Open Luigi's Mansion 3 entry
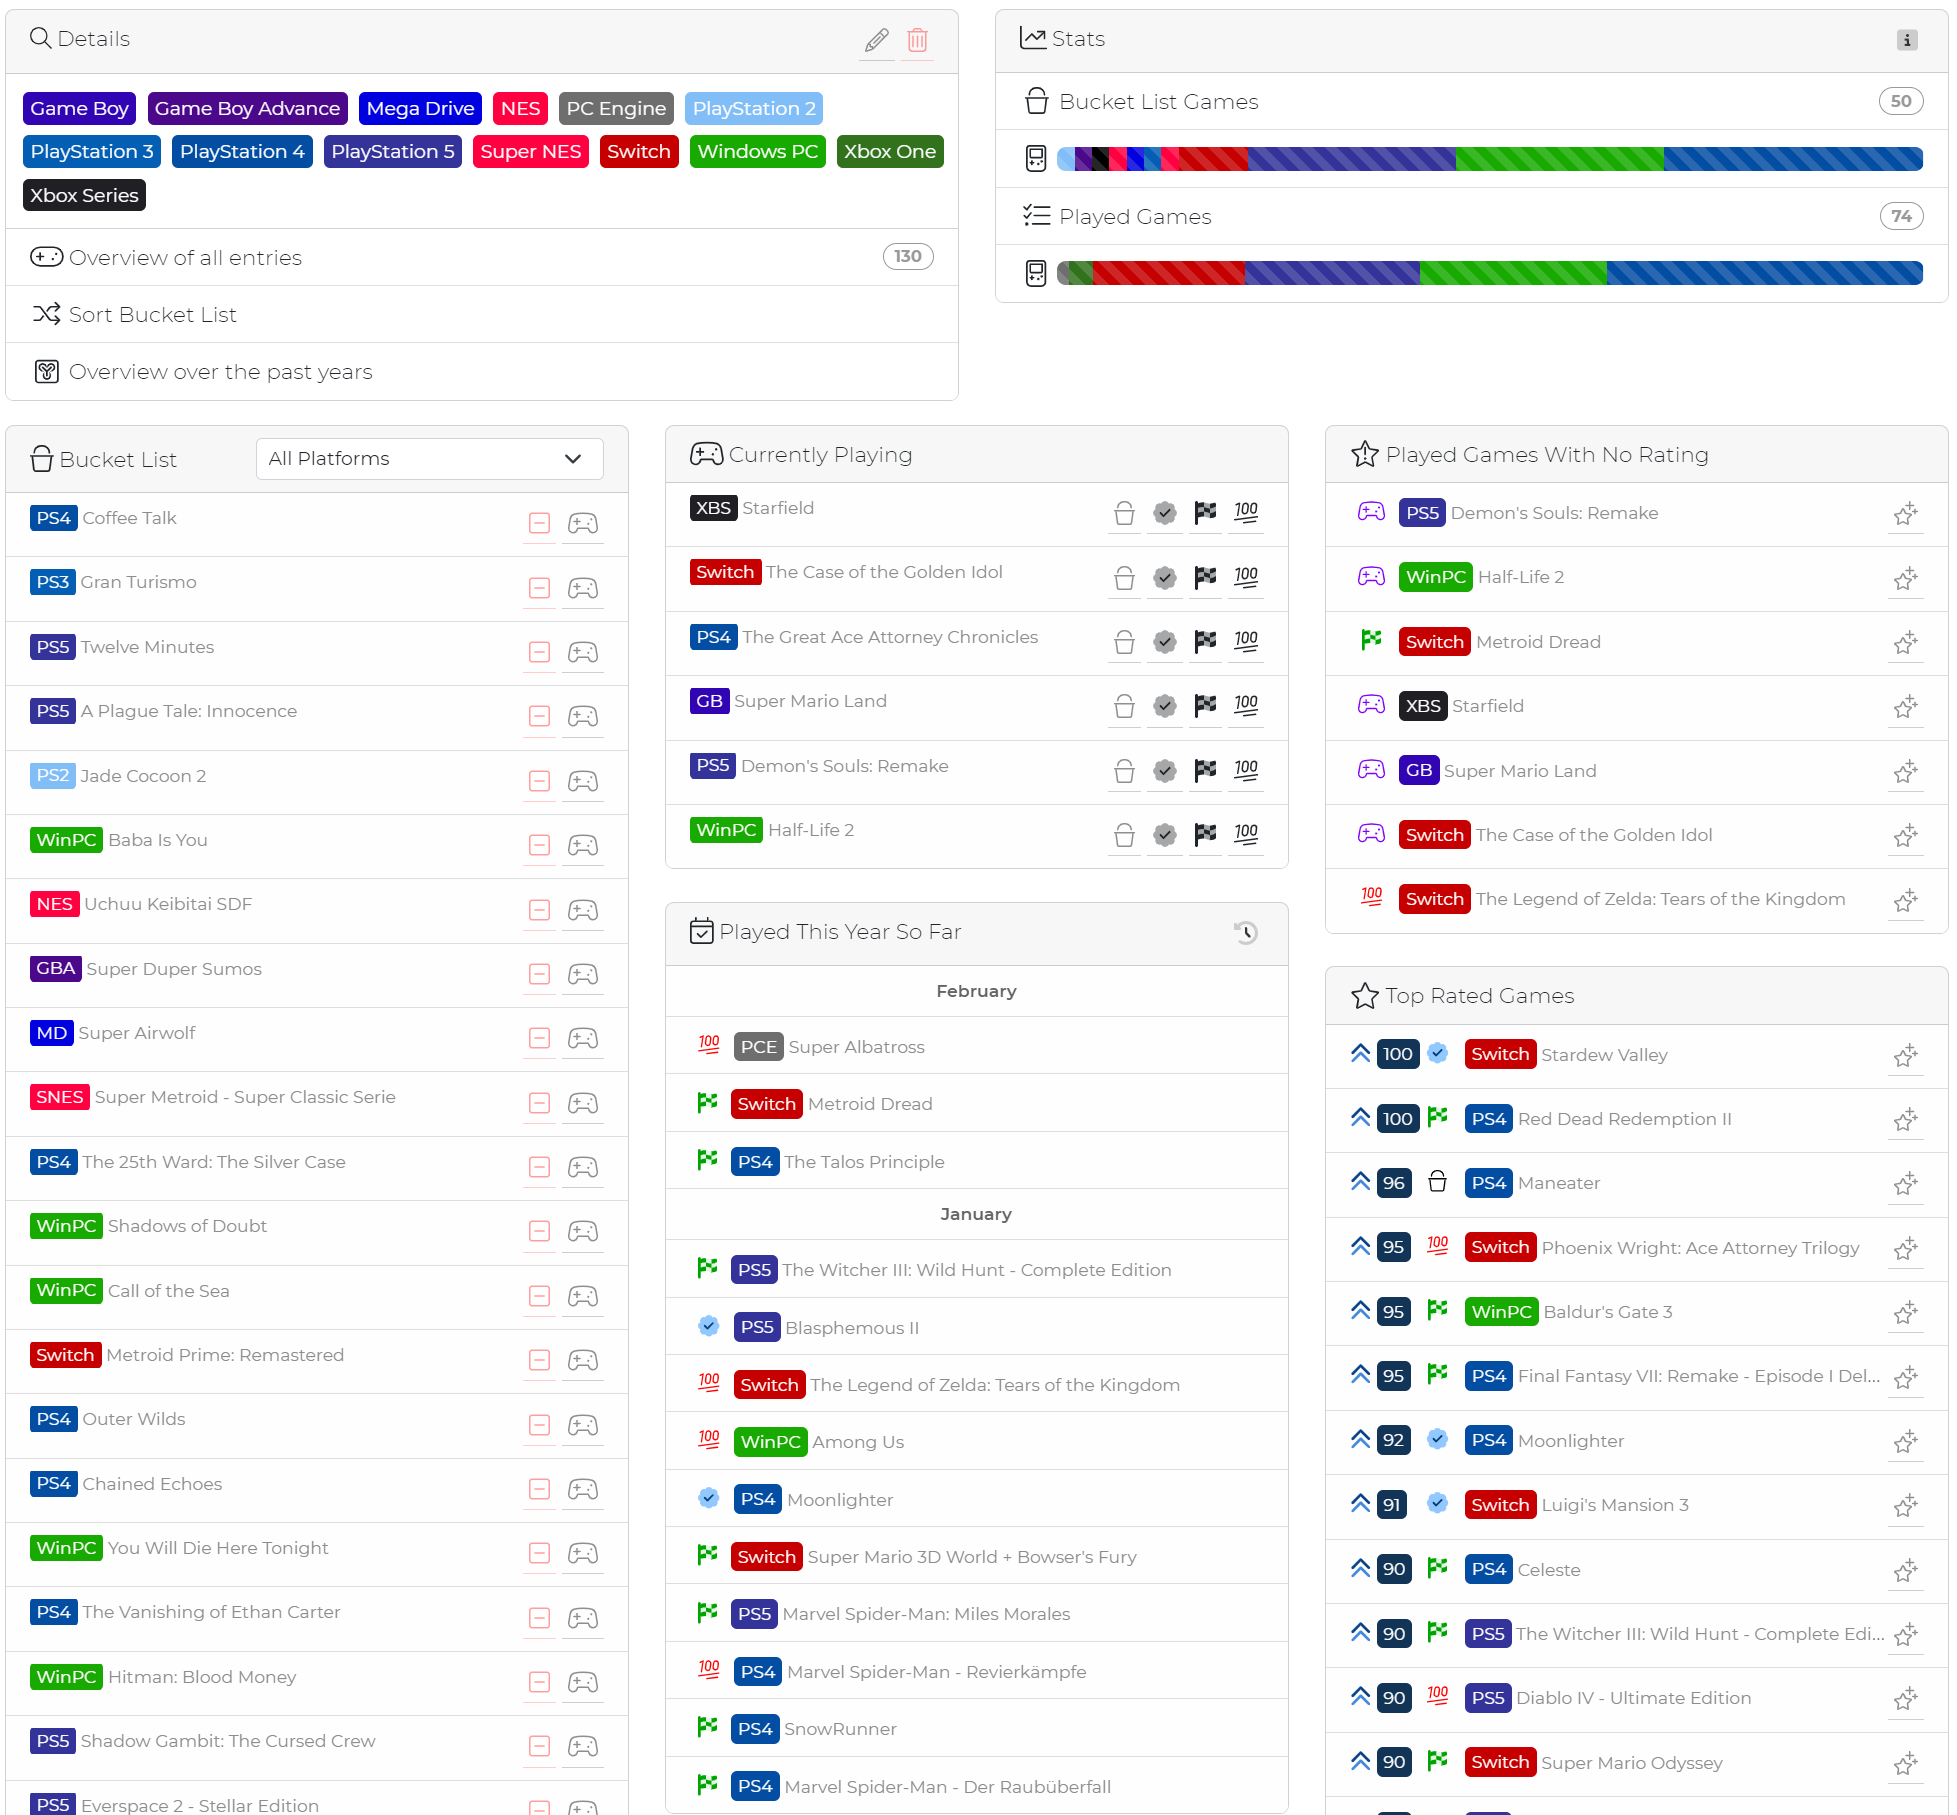The width and height of the screenshot is (1957, 1815). coord(1615,1505)
